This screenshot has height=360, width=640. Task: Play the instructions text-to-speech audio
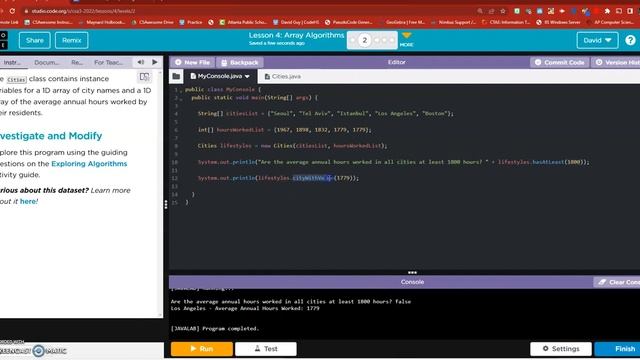click(x=155, y=62)
